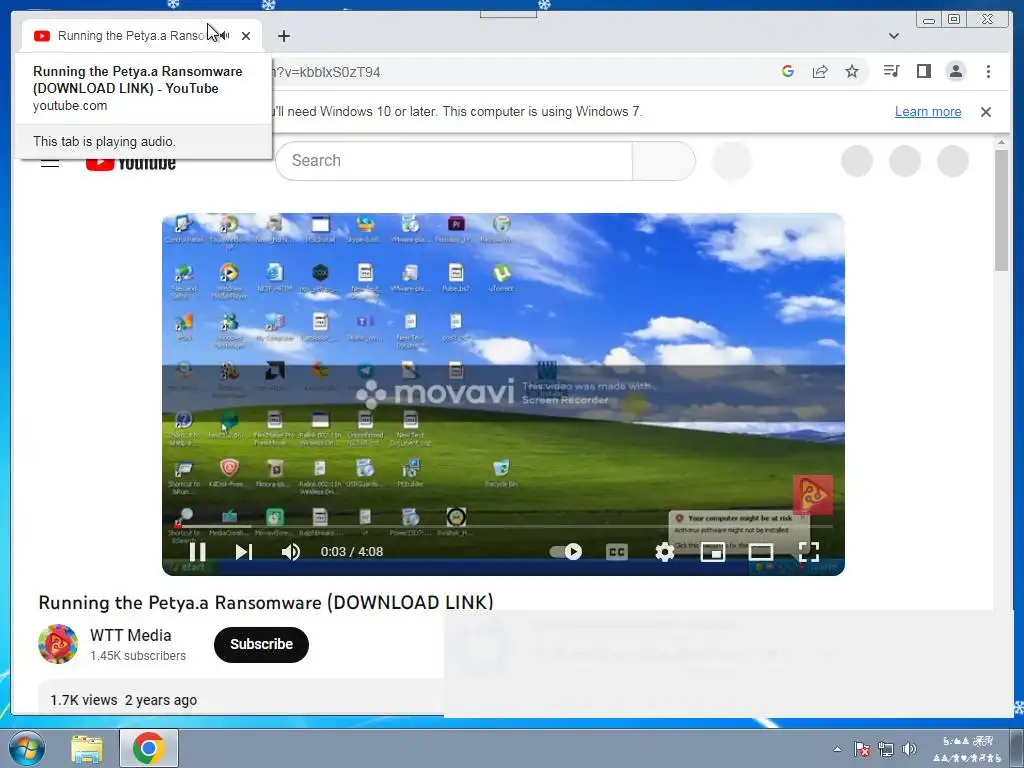Go to YouTube home logo
This screenshot has width=1024, height=768.
131,163
